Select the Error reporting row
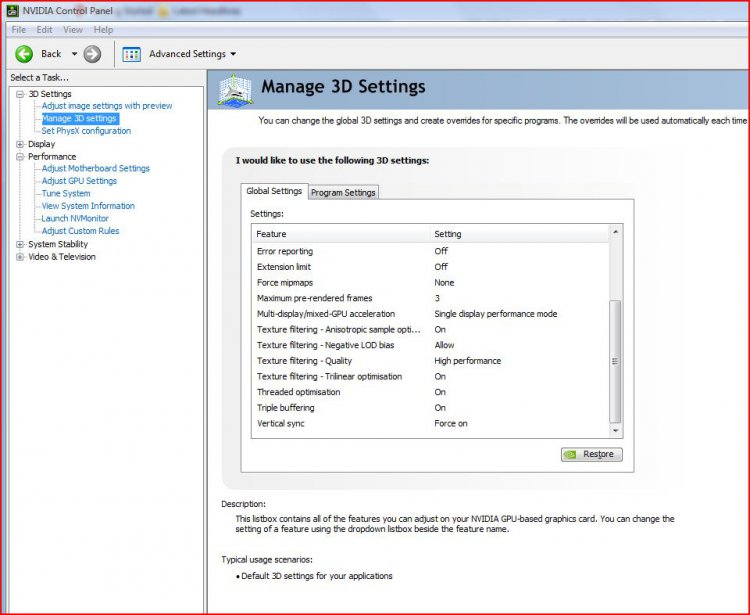The height and width of the screenshot is (615, 750). tap(430, 251)
